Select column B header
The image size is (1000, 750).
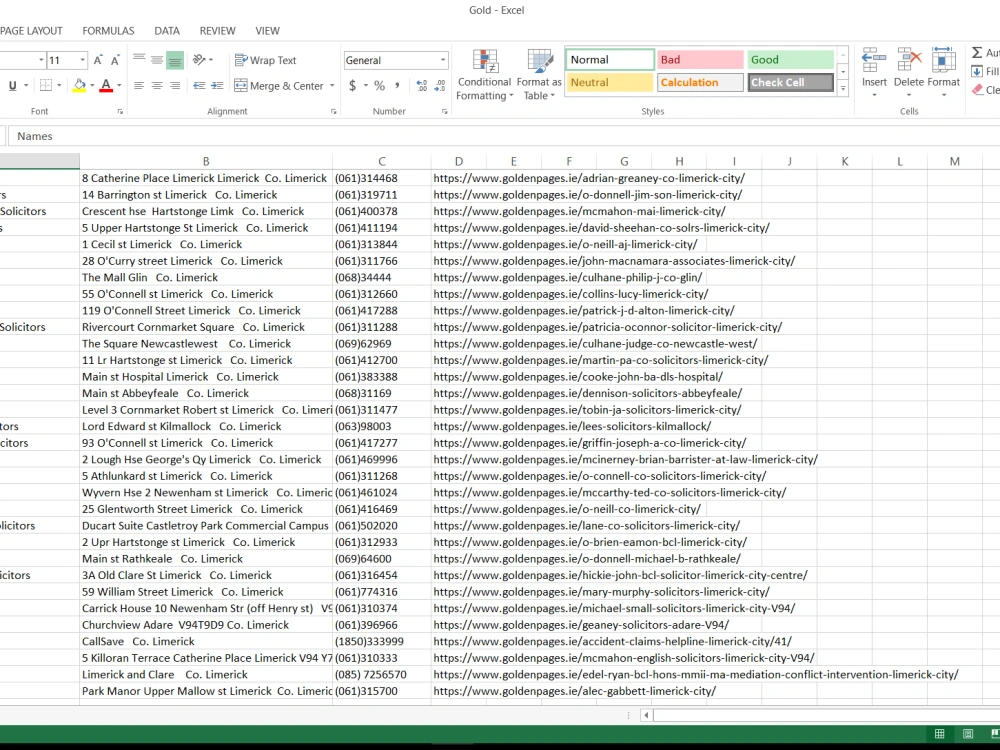[206, 161]
